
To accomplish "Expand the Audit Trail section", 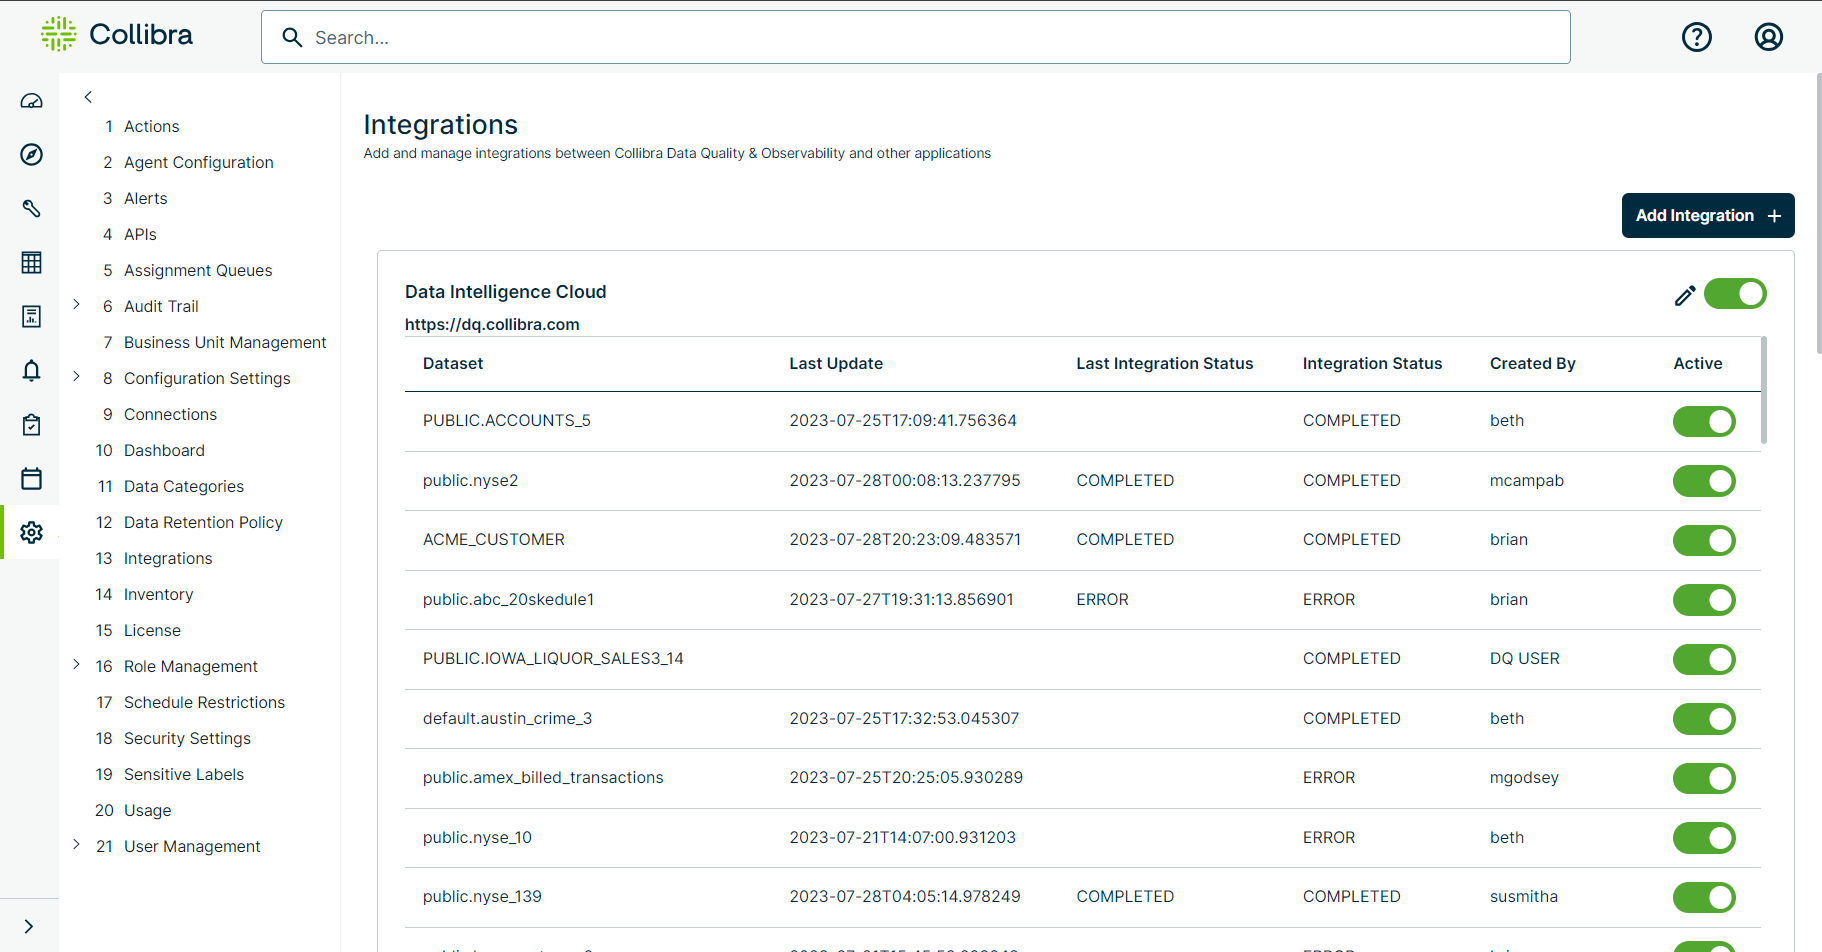I will (x=77, y=305).
